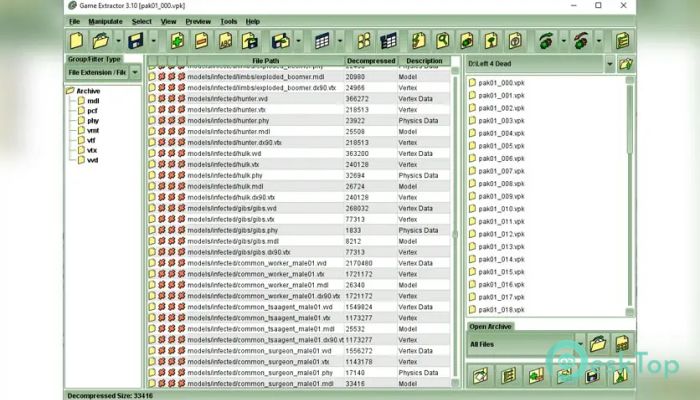
Task: Expand the Extract toolbar dropdown arrow
Action: [x=298, y=41]
